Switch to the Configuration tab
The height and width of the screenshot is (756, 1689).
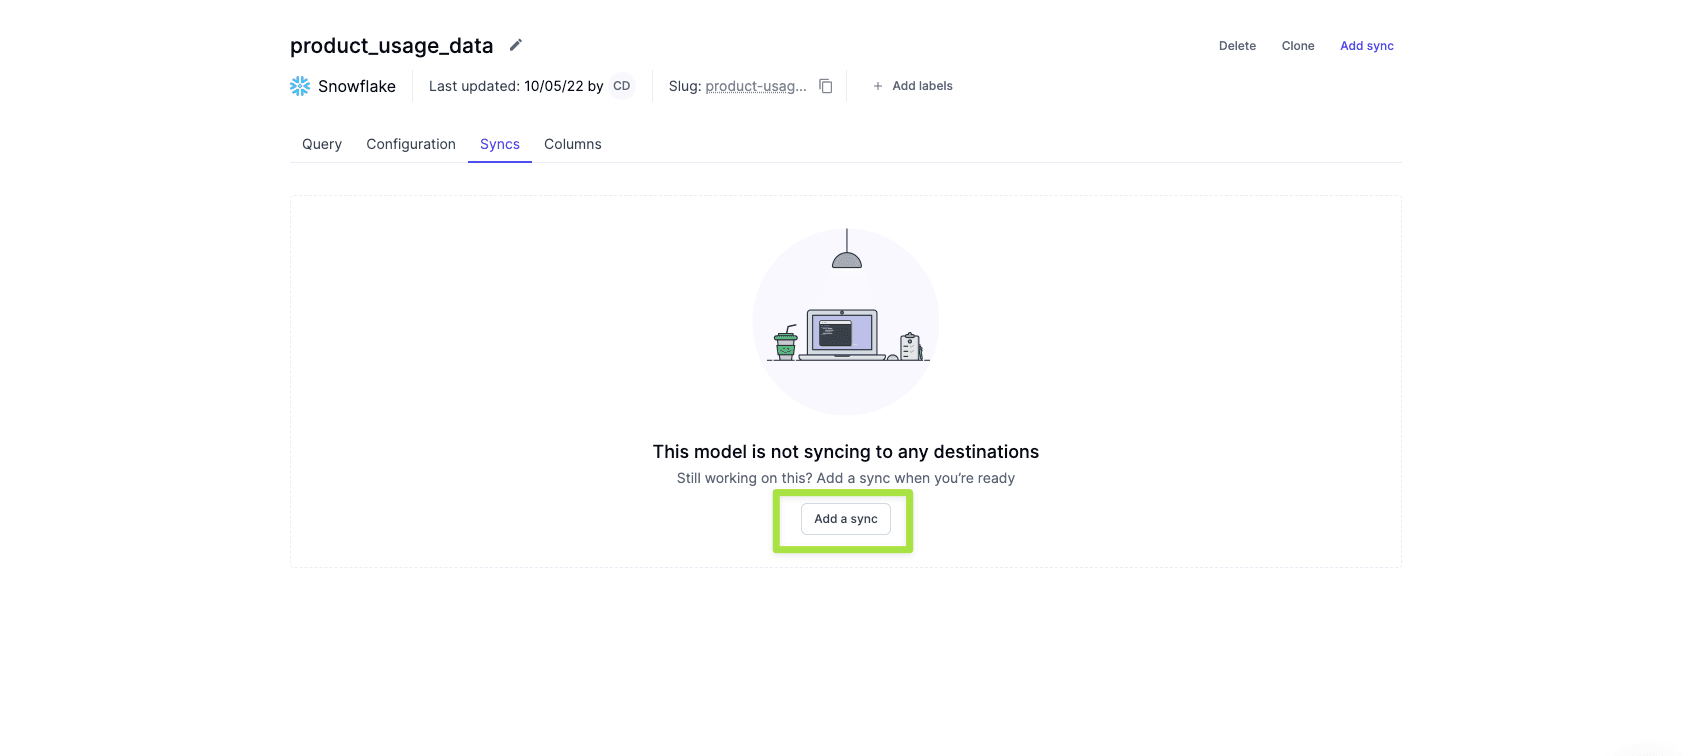tap(411, 144)
